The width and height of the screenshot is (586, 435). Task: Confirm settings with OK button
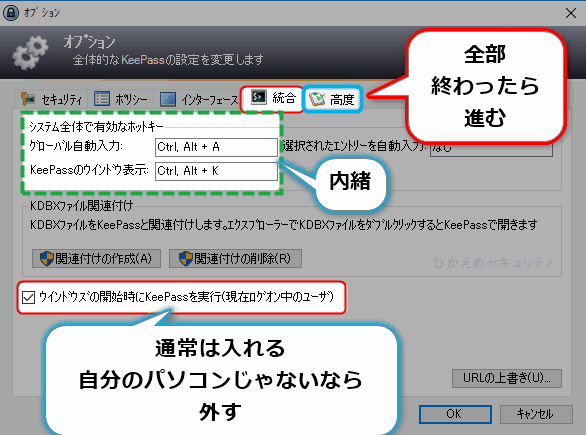455,414
